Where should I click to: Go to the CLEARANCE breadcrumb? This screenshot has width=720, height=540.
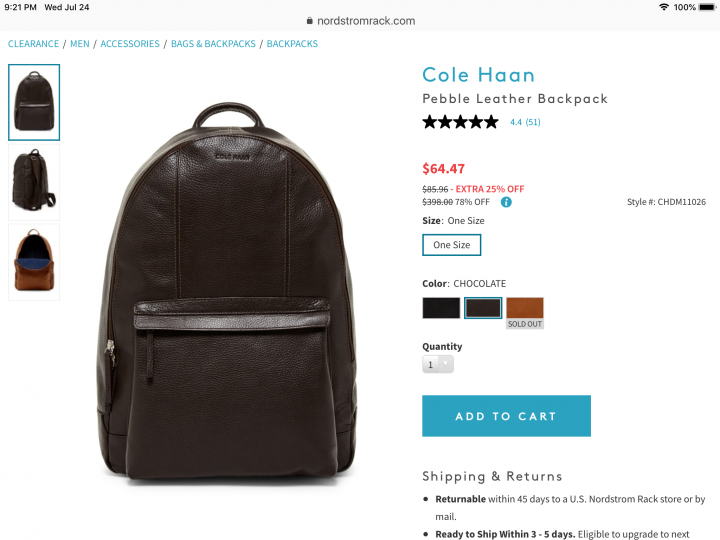click(x=34, y=44)
